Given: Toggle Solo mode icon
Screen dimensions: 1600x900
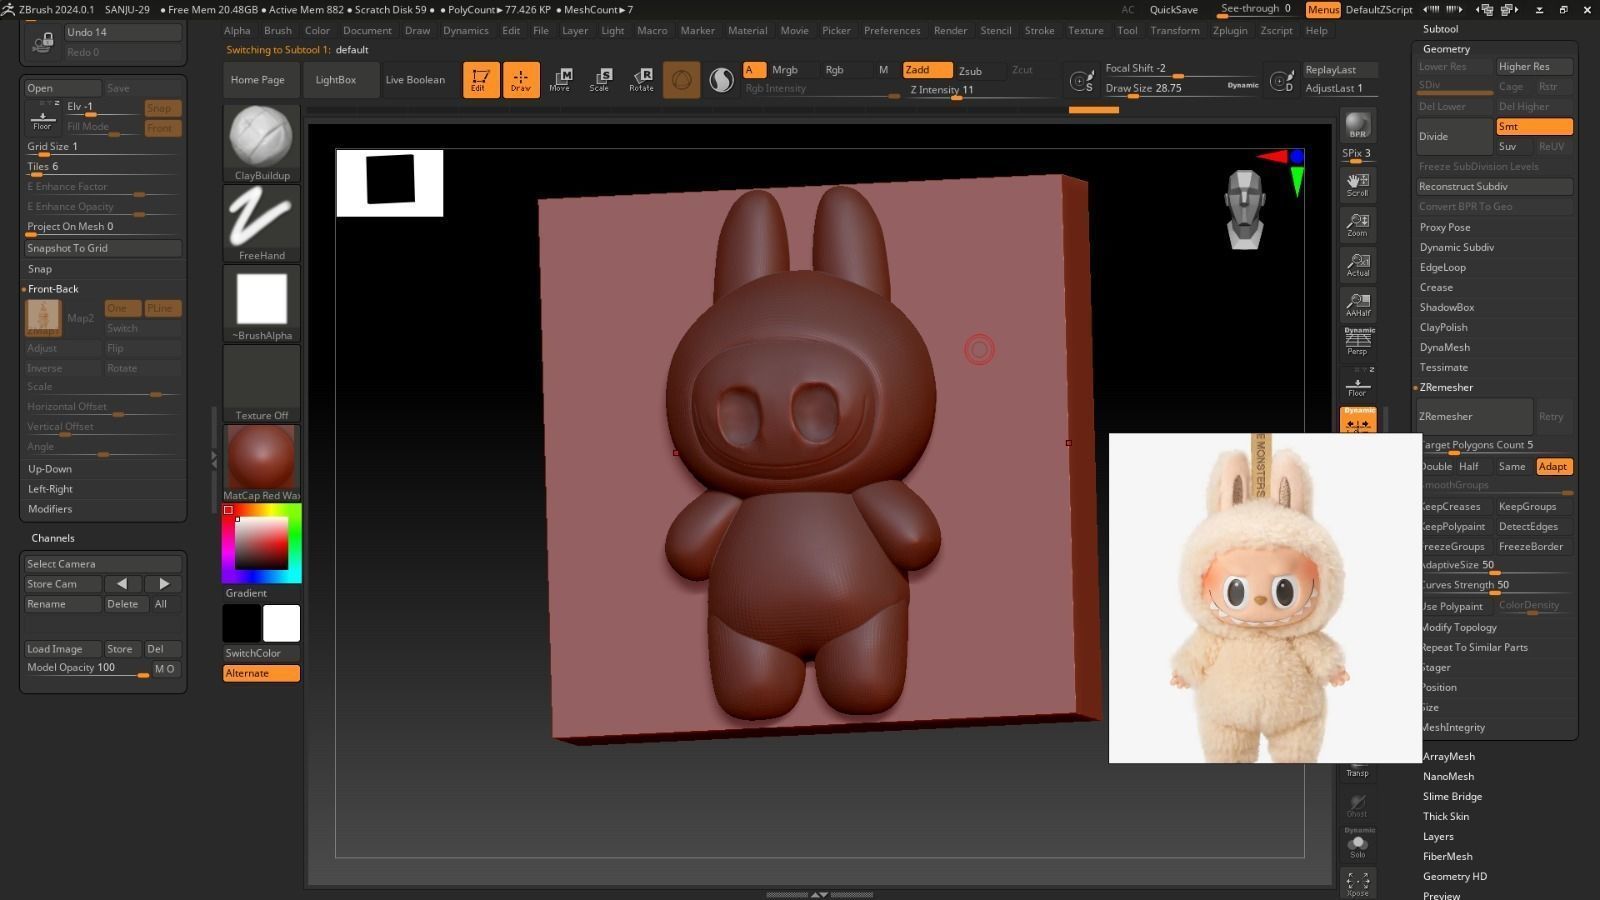Looking at the screenshot, I should (x=1357, y=843).
